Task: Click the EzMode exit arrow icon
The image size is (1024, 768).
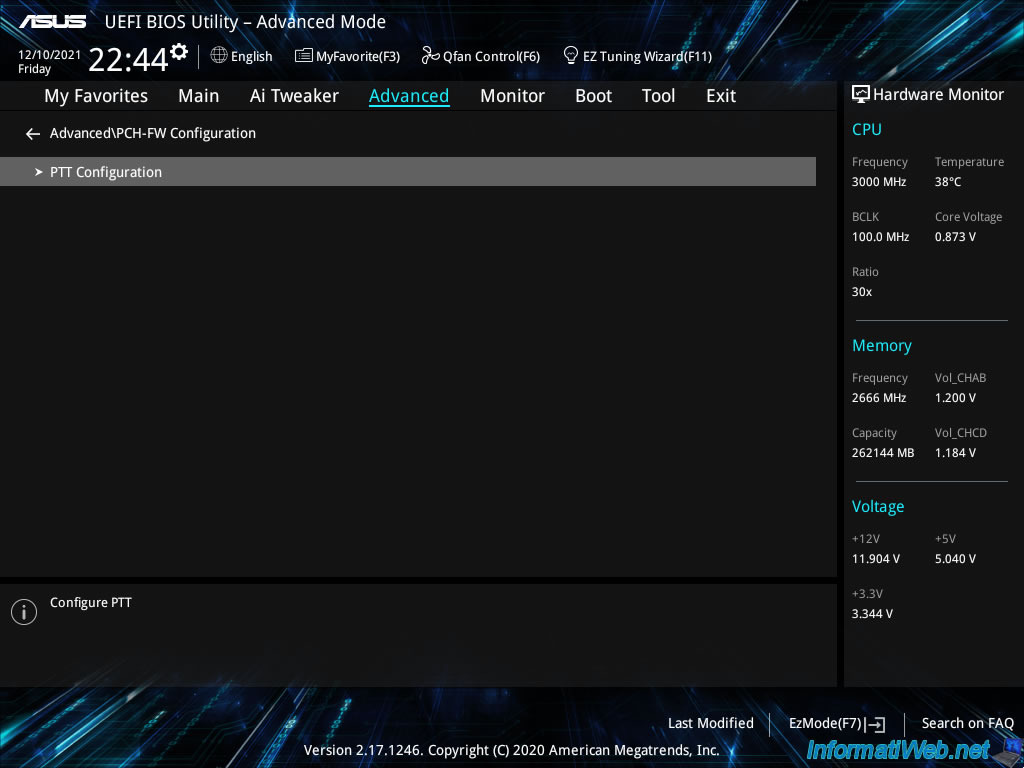Action: [x=876, y=724]
